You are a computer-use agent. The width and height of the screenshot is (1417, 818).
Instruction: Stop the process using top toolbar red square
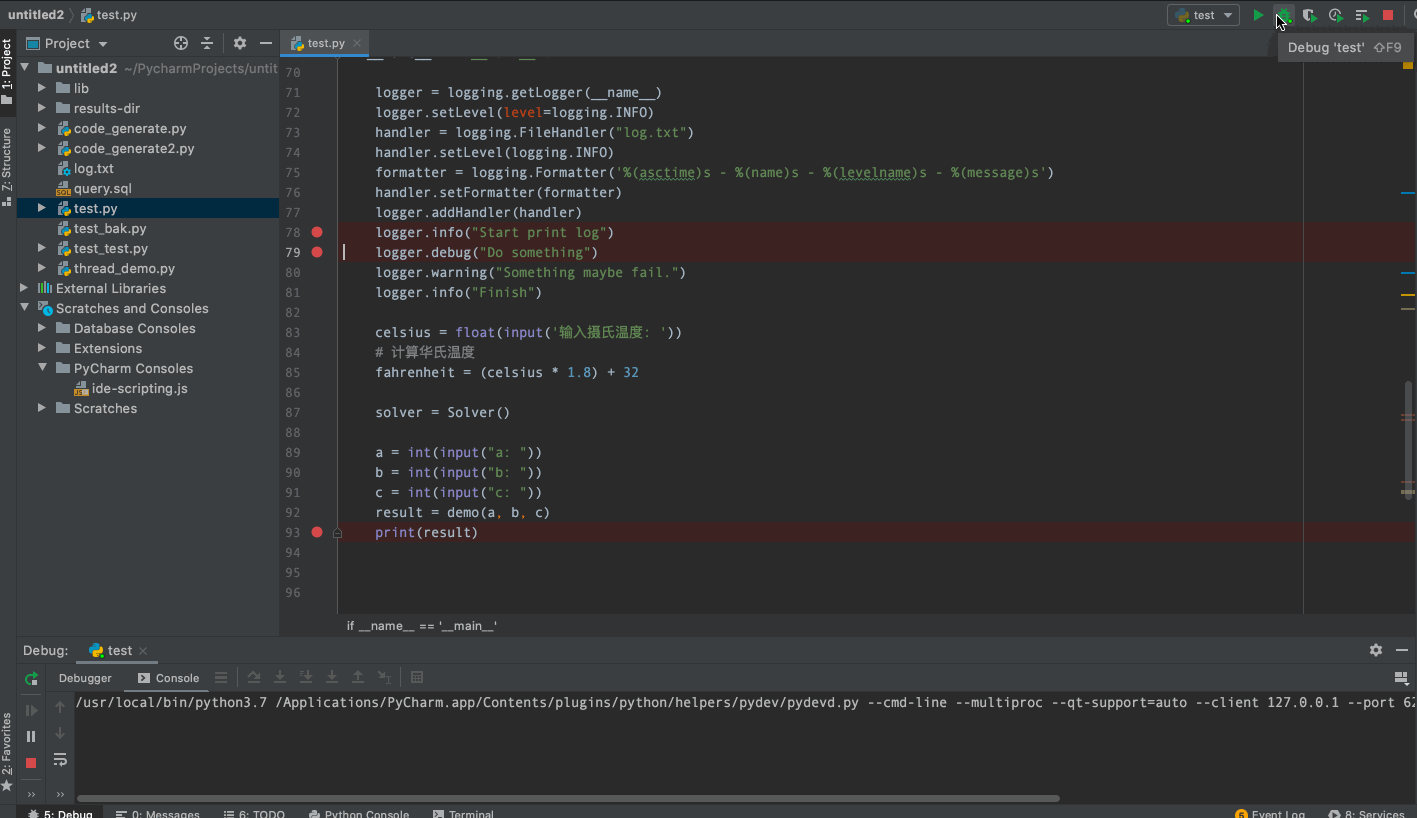[1388, 15]
